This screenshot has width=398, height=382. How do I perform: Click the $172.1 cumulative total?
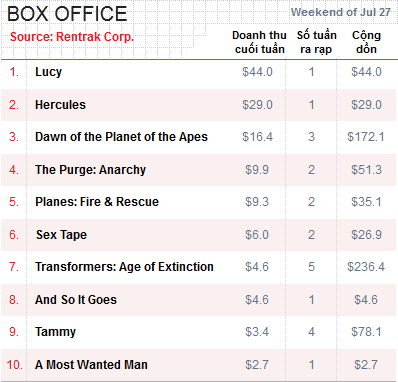coord(366,137)
